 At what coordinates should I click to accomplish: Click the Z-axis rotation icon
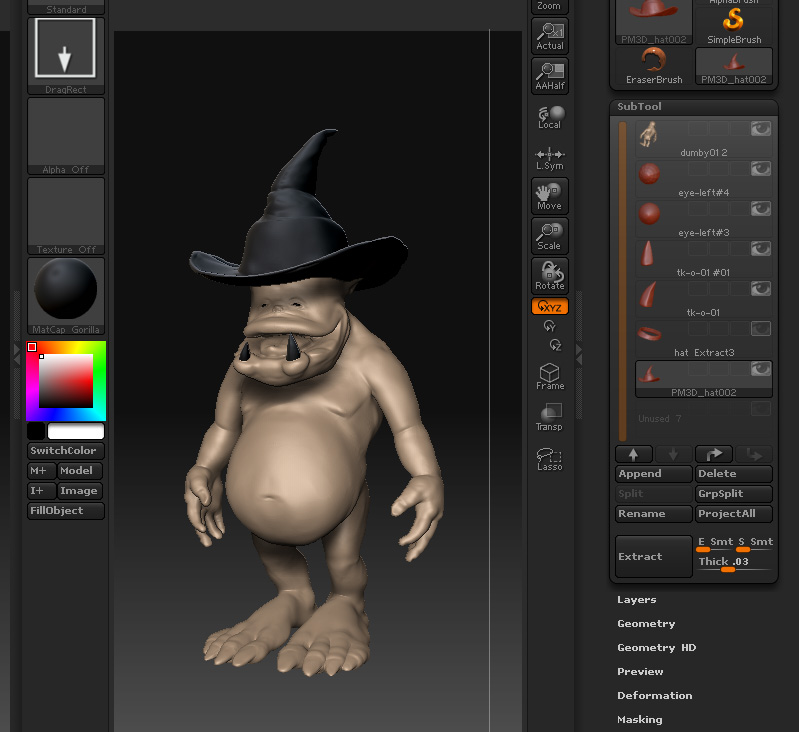click(555, 345)
